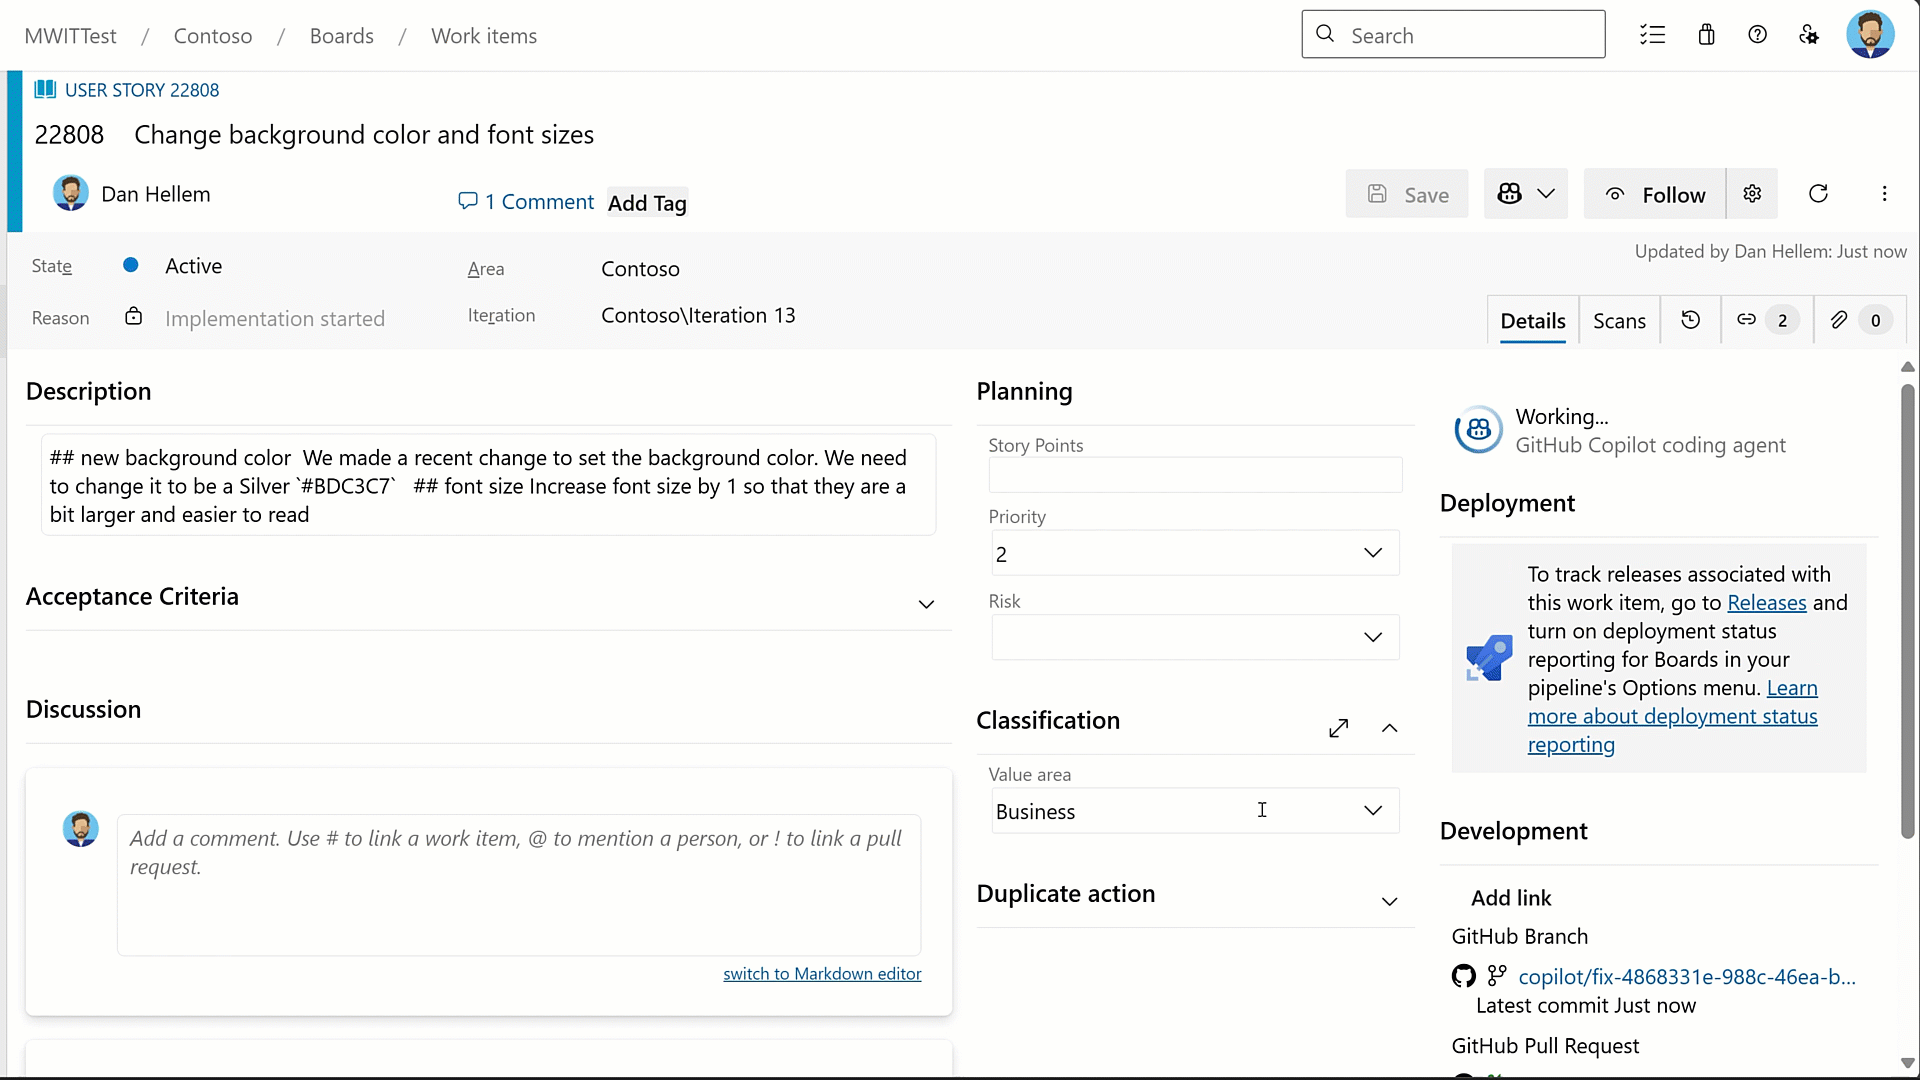Viewport: 1920px width, 1080px height.
Task: Open the Copilot dropdown chevron
Action: tap(1546, 194)
